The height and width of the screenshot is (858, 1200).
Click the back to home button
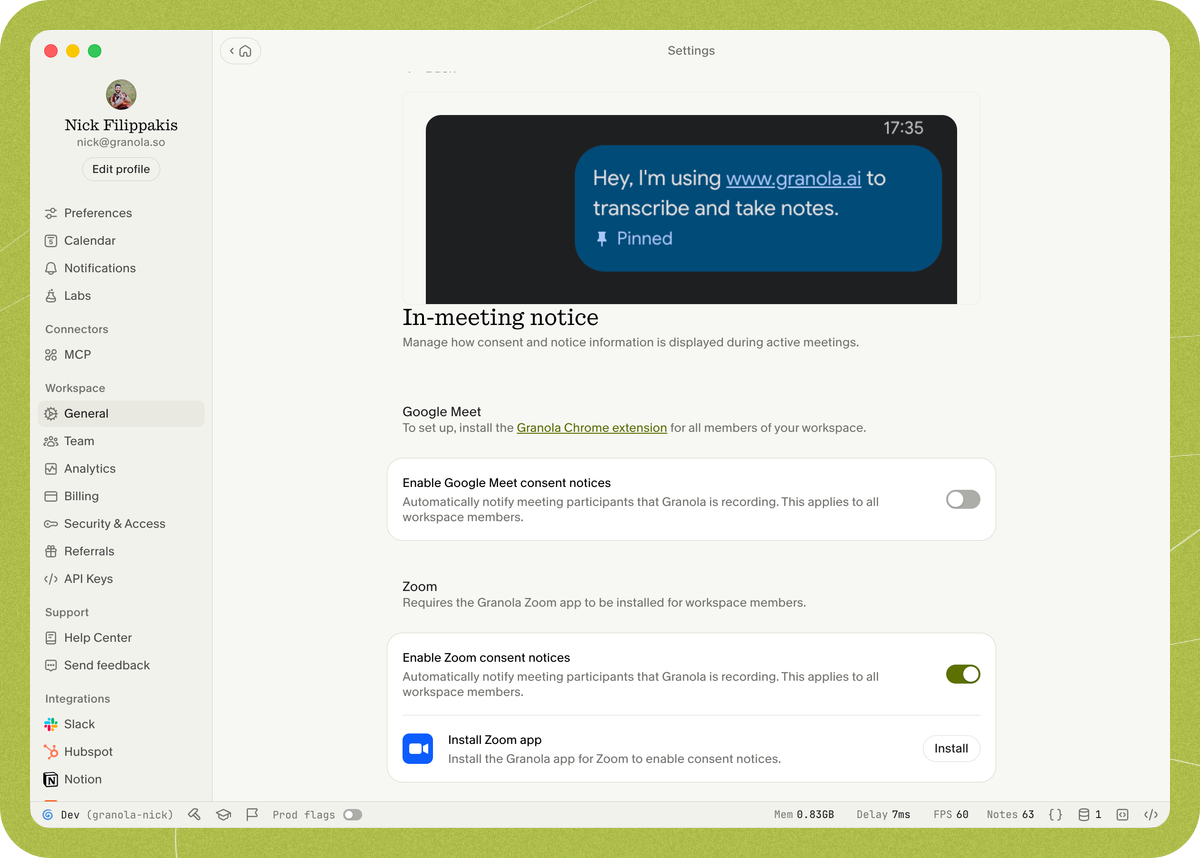(x=240, y=51)
